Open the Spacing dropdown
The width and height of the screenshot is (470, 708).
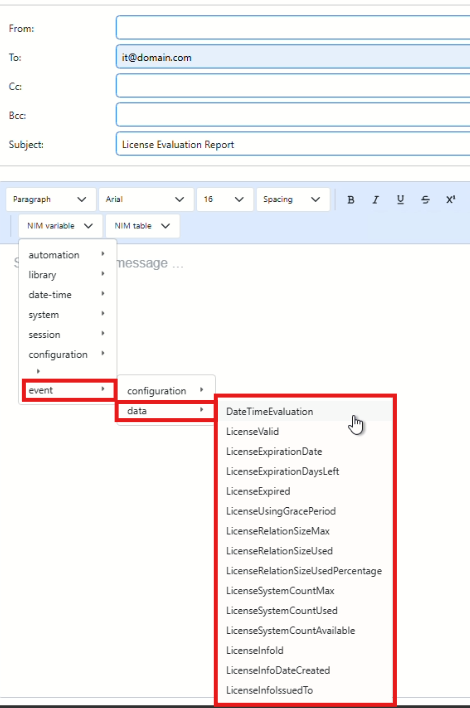coord(293,200)
